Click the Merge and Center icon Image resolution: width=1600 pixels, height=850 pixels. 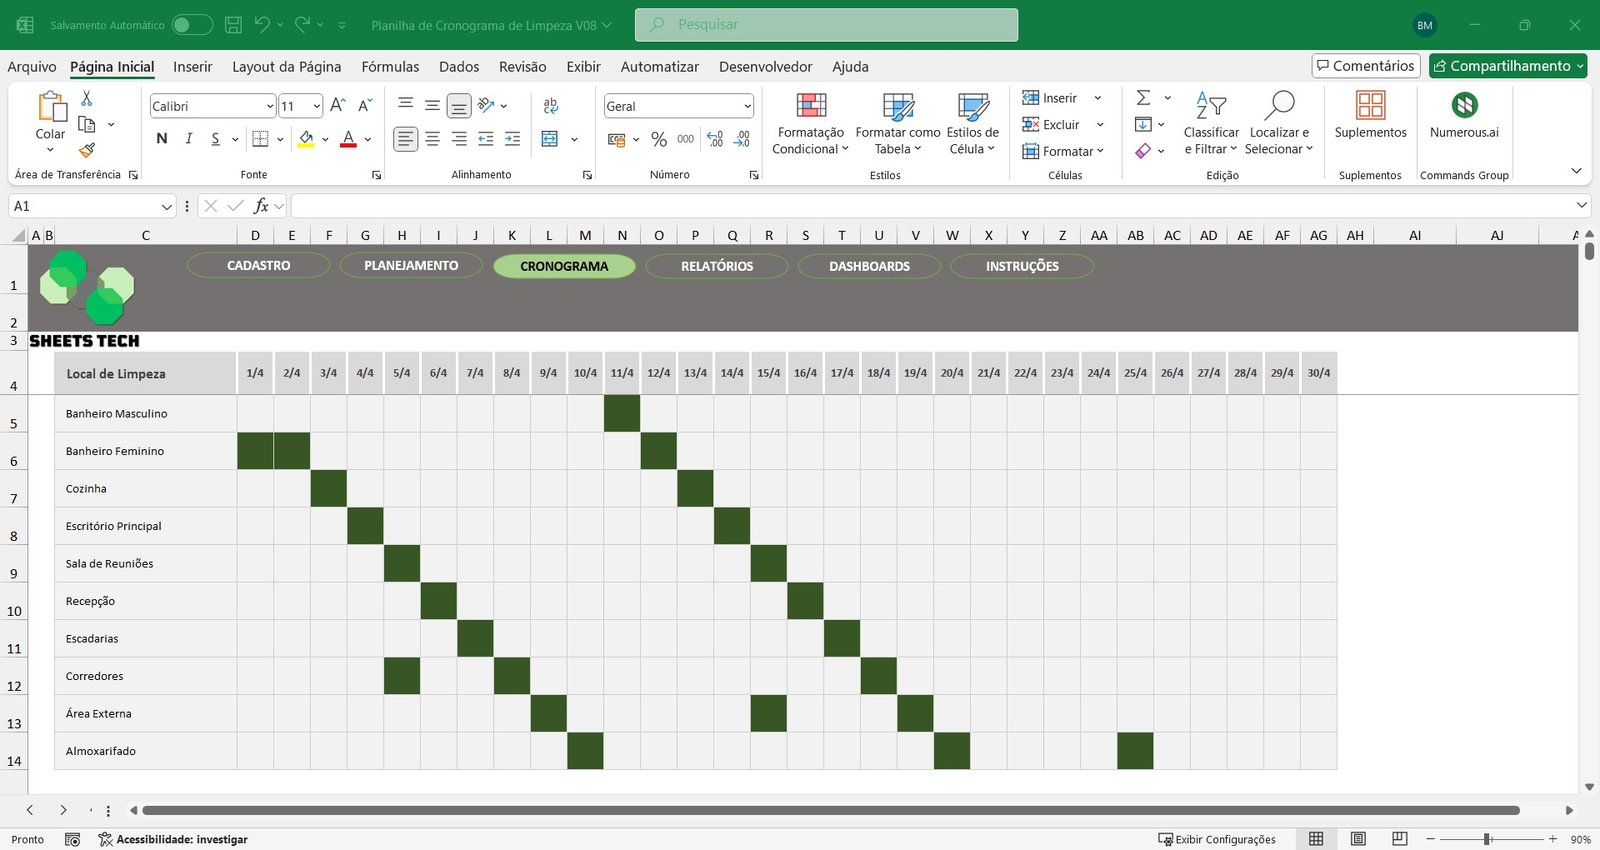coord(550,139)
